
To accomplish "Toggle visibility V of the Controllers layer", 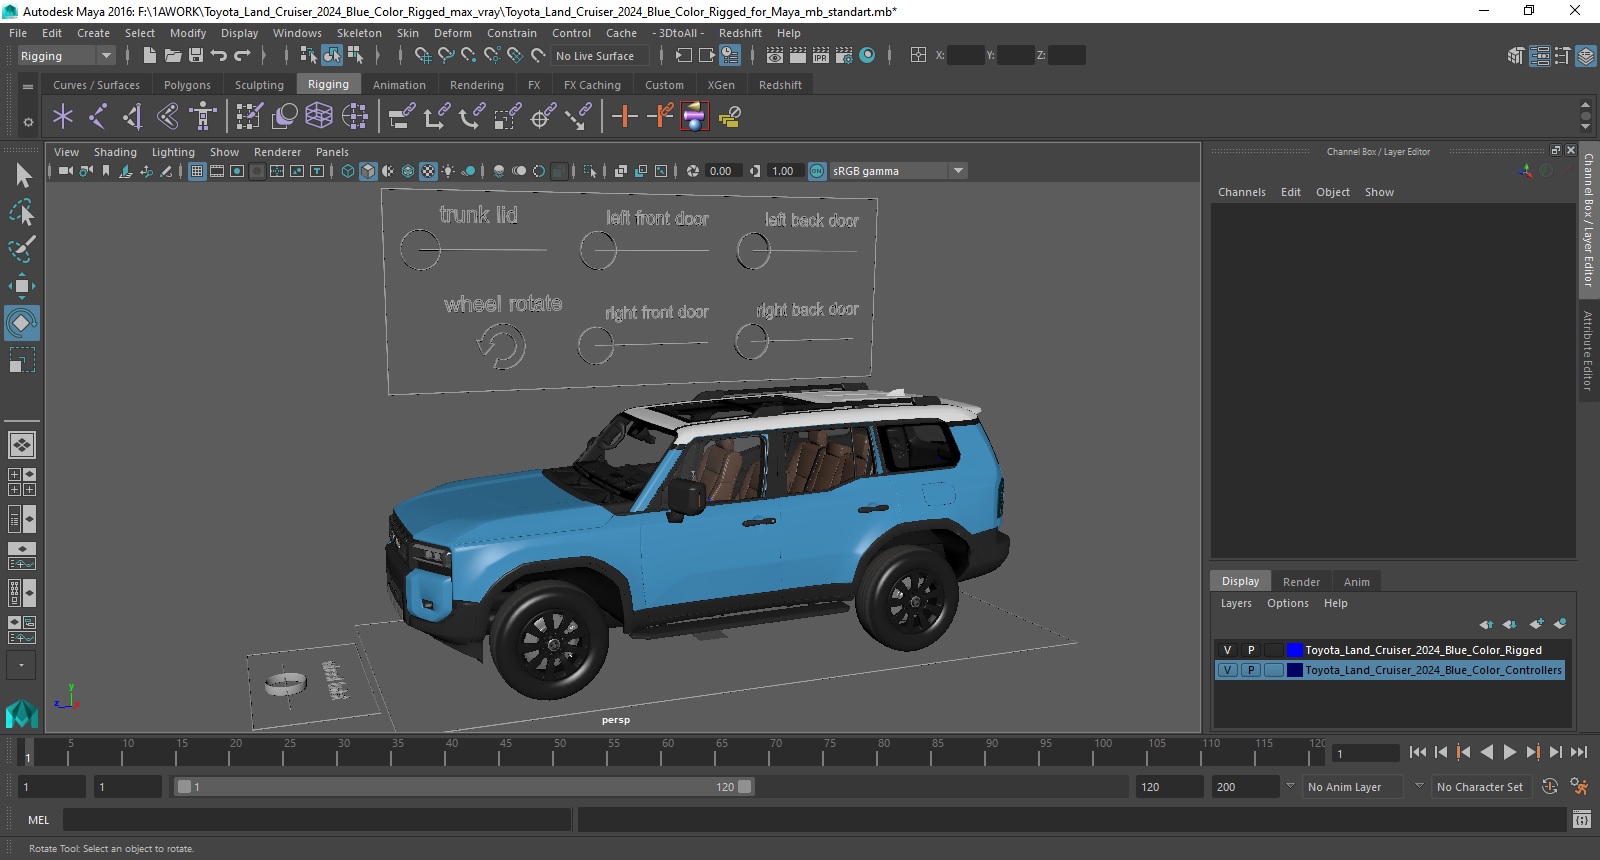I will [1228, 670].
